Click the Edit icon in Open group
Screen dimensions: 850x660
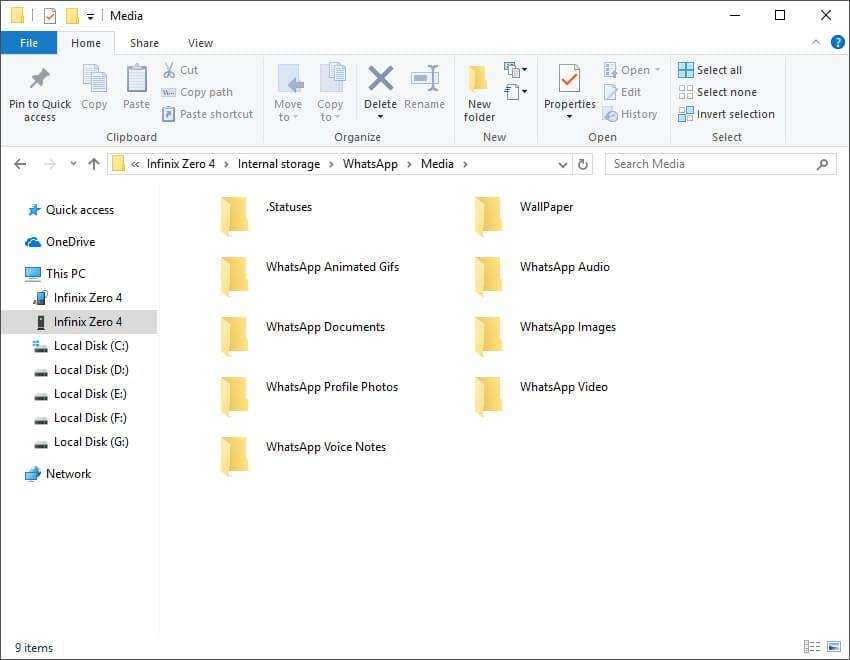[610, 92]
